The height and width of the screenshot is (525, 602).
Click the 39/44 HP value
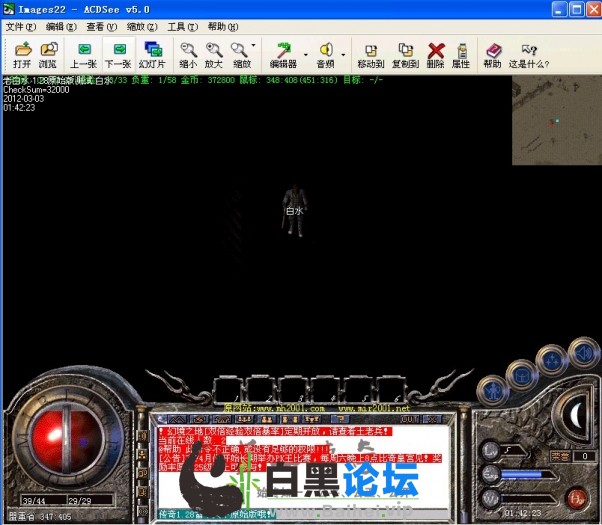34,501
